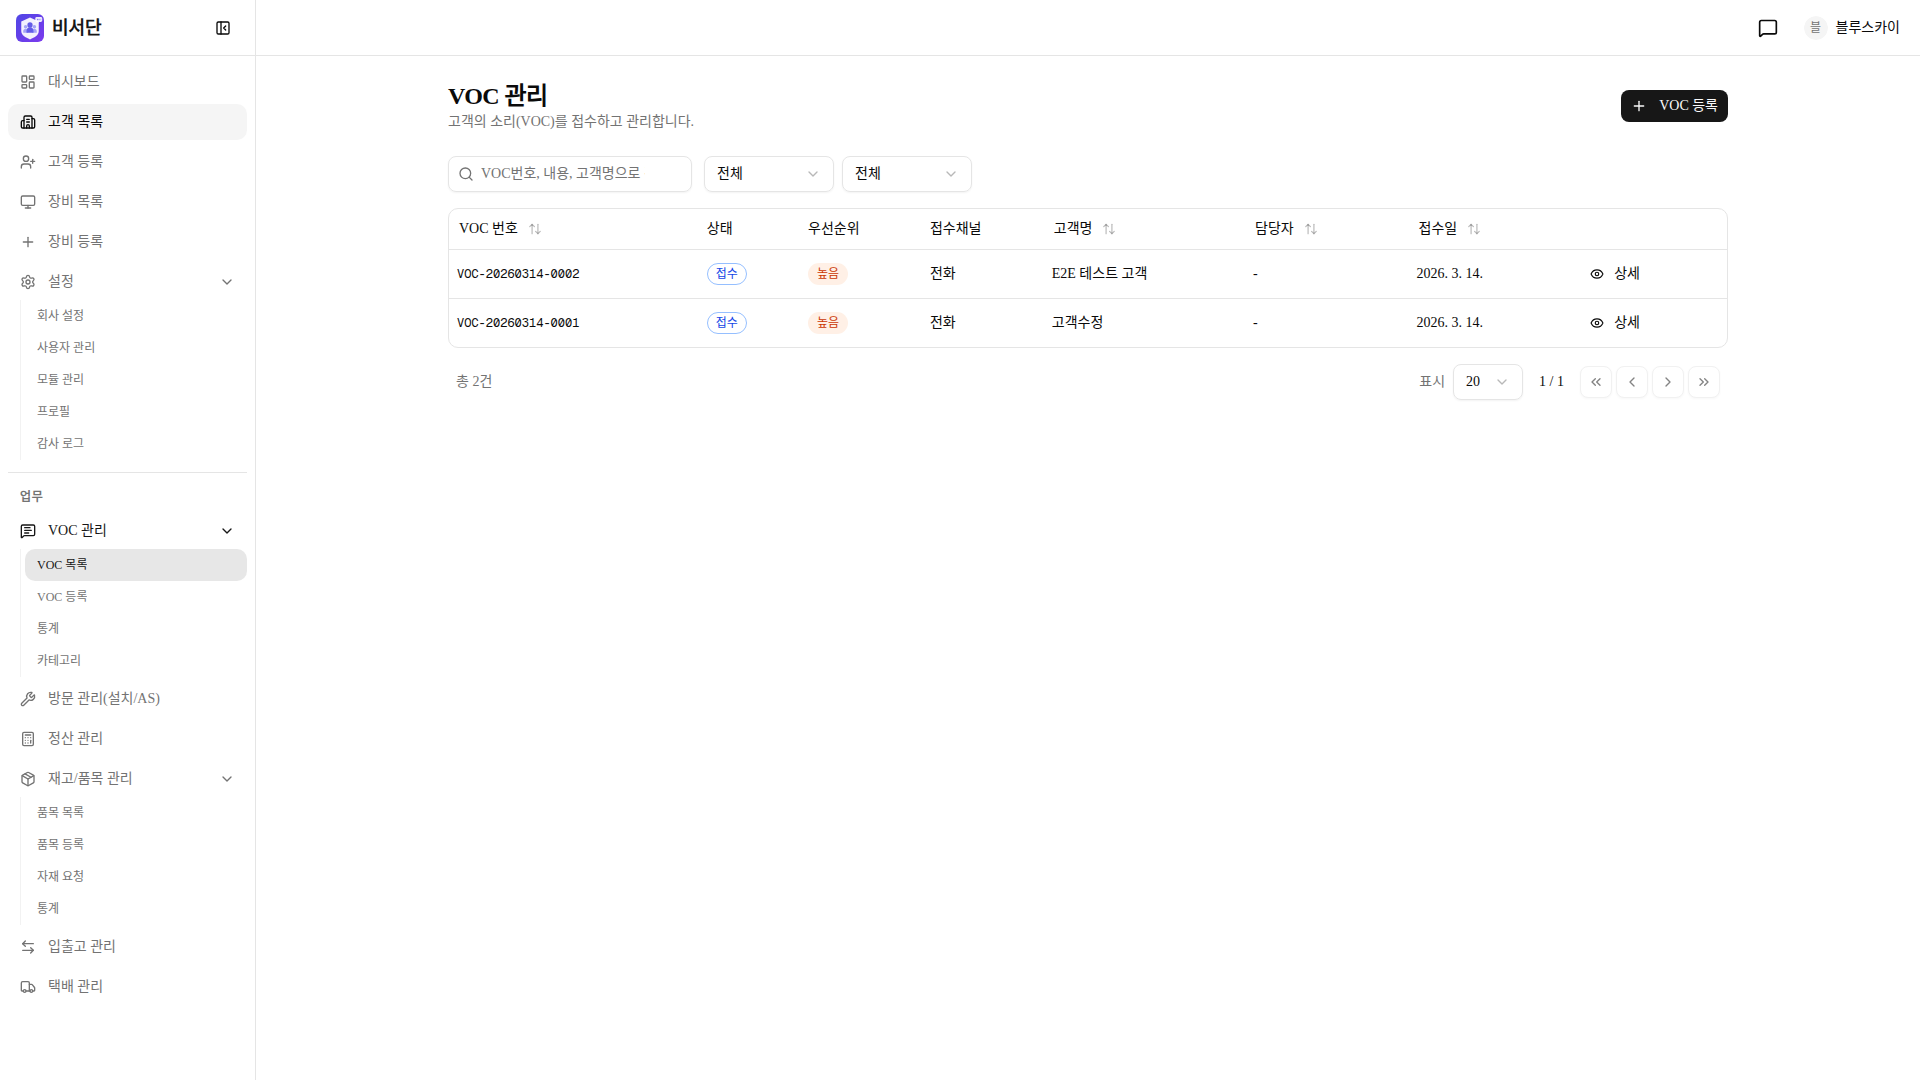The height and width of the screenshot is (1080, 1920).
Task: Click the 접수 status badge for VOC-20260314-0002
Action: 727,274
